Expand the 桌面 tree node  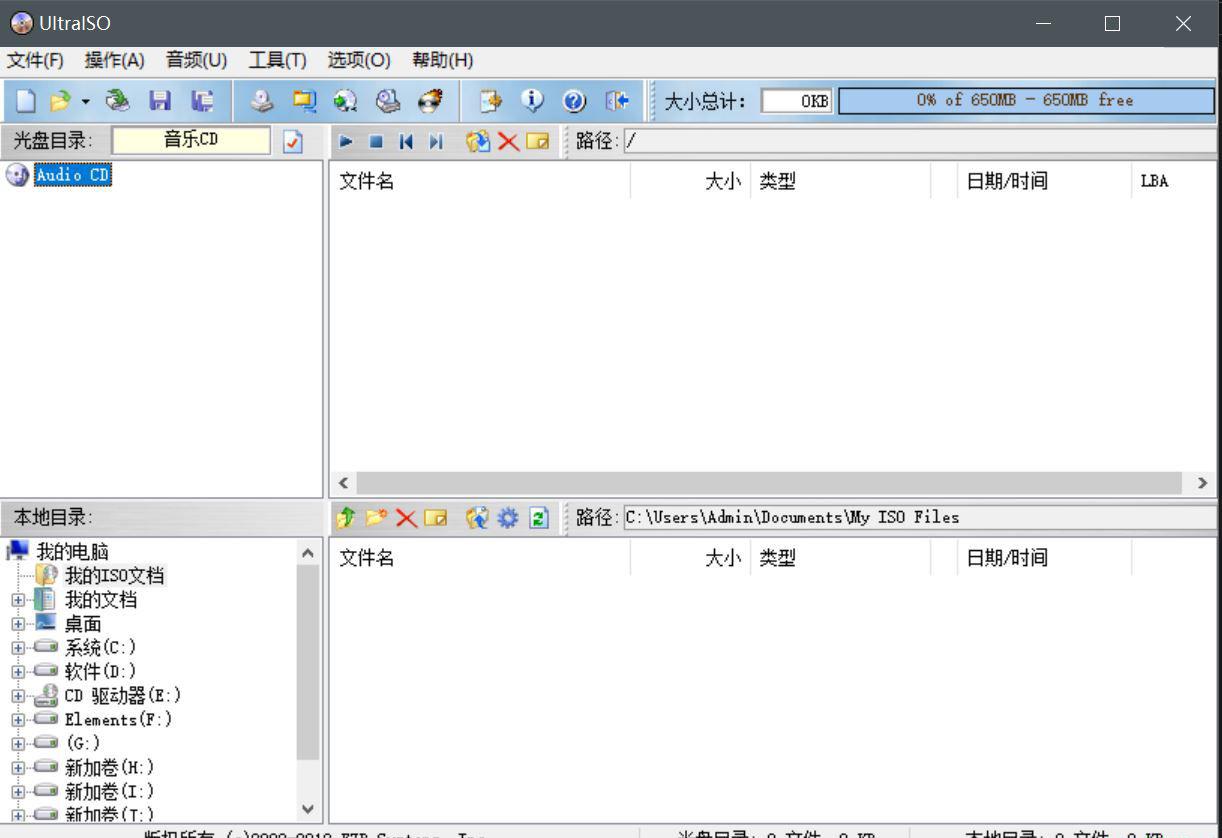pyautogui.click(x=17, y=624)
